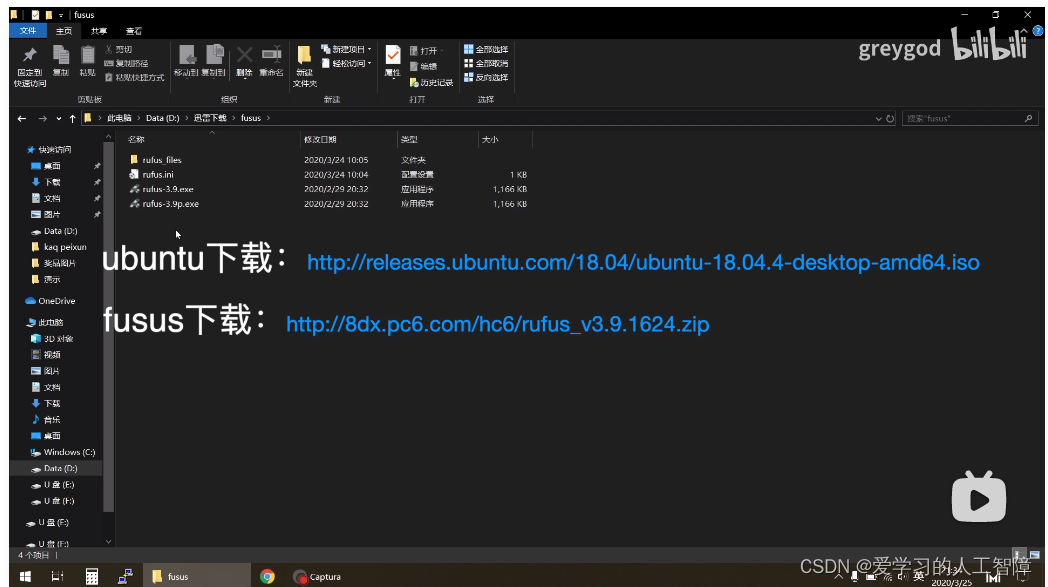Switch to the Share ribbon tab

point(98,30)
